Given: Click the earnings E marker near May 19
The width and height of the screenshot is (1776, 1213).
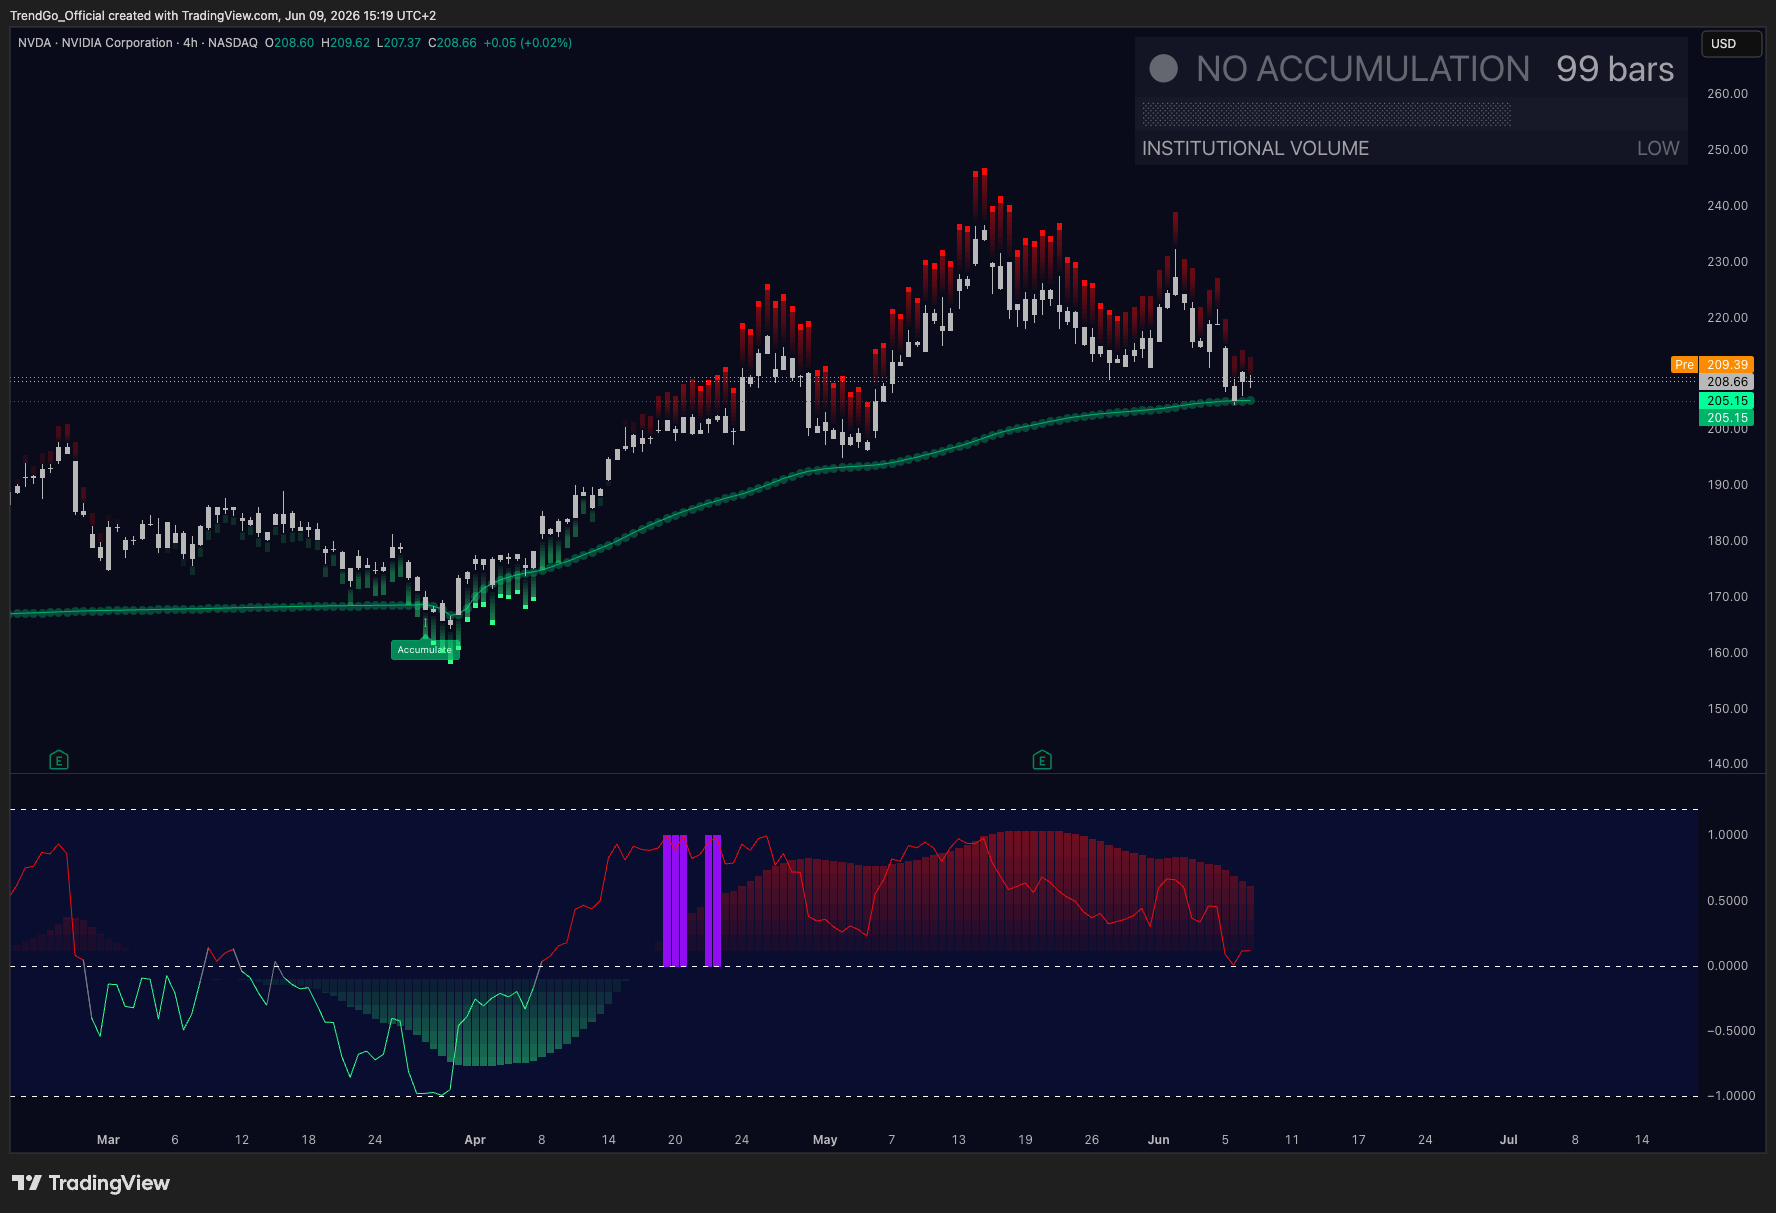Looking at the screenshot, I should click(1042, 761).
